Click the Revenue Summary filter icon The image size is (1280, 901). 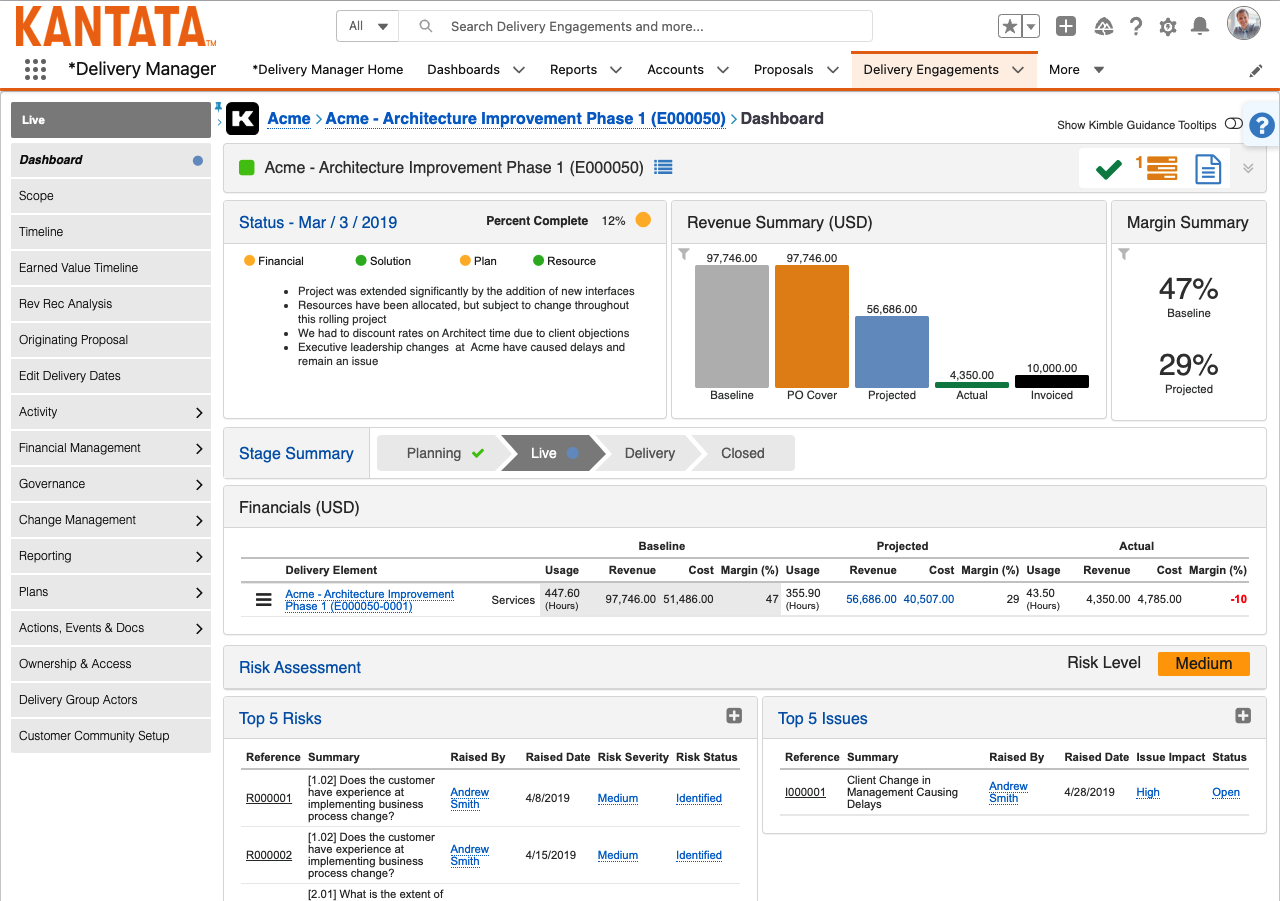684,254
